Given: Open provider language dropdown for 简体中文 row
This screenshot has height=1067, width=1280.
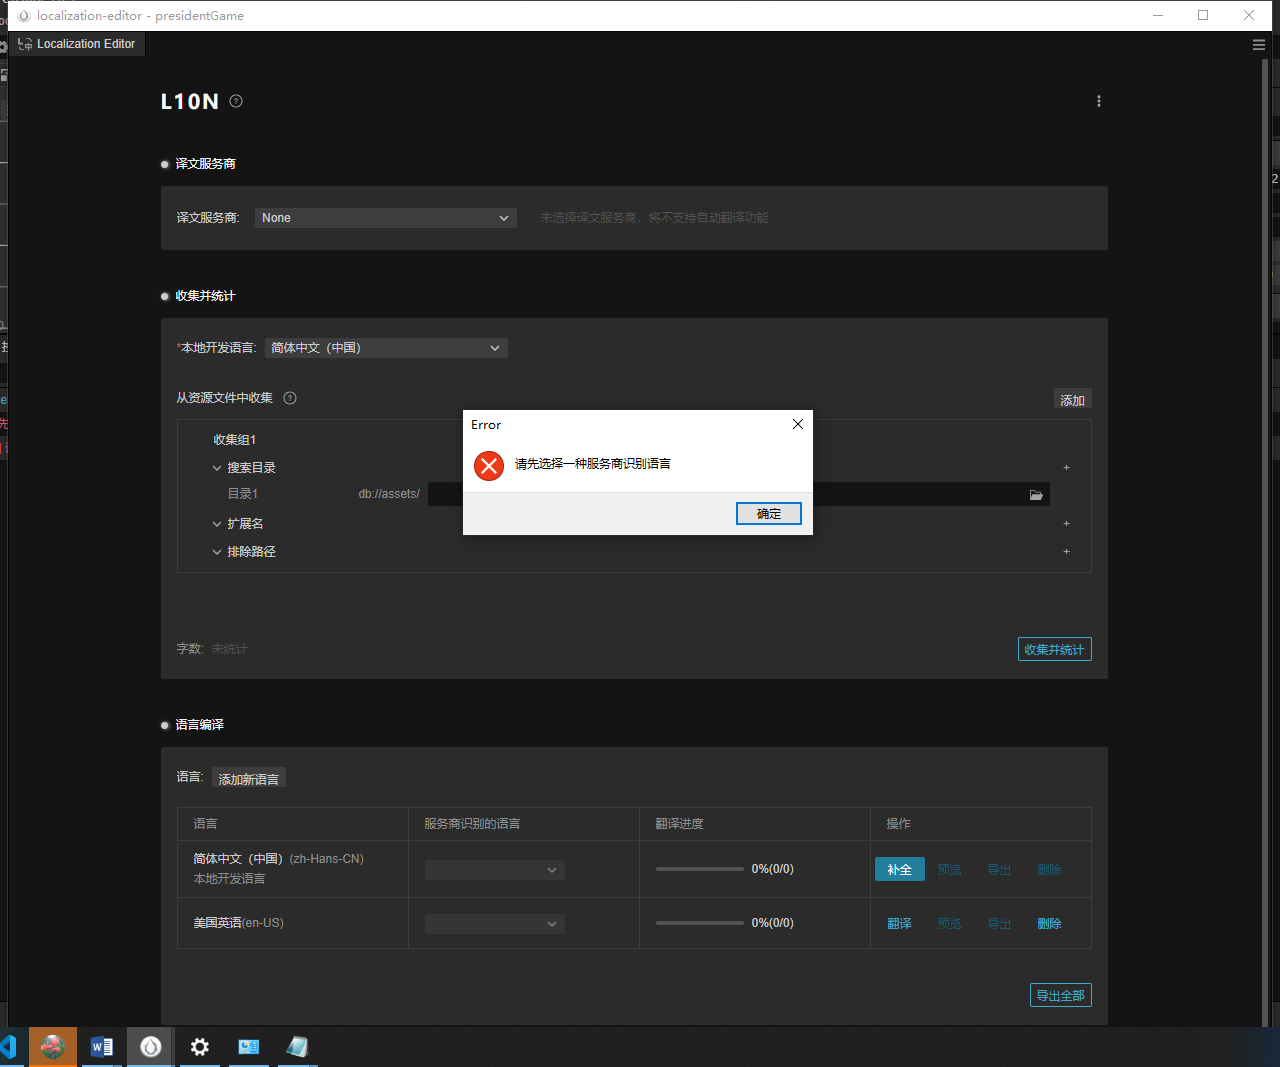Looking at the screenshot, I should tap(495, 870).
